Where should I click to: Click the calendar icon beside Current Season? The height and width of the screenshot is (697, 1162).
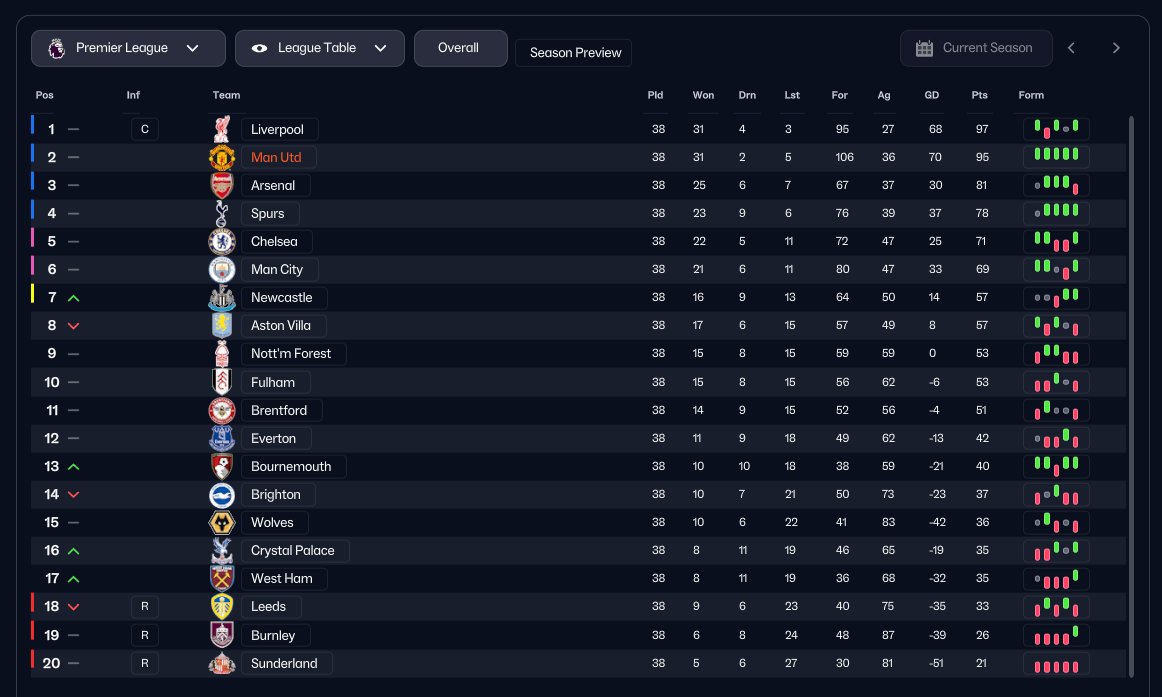click(924, 48)
